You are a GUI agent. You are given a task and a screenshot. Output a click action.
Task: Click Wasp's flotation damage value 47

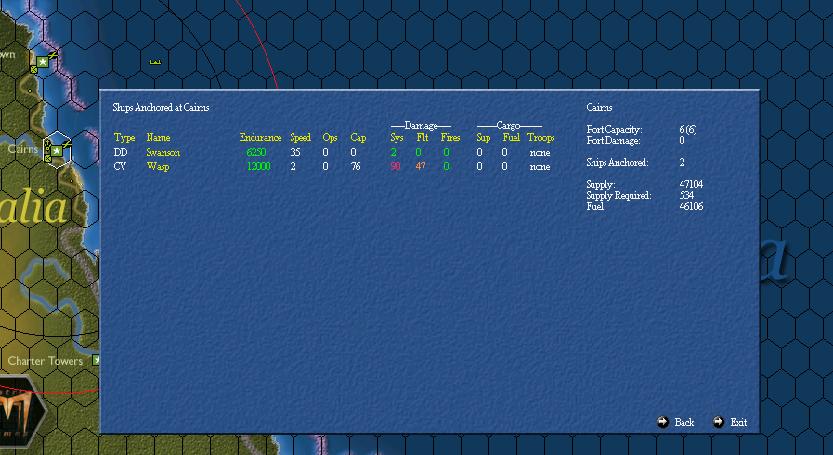[x=420, y=166]
